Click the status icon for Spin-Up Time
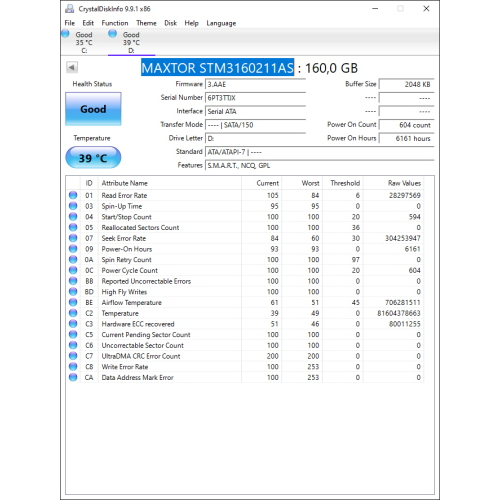500x500 pixels. (x=73, y=206)
